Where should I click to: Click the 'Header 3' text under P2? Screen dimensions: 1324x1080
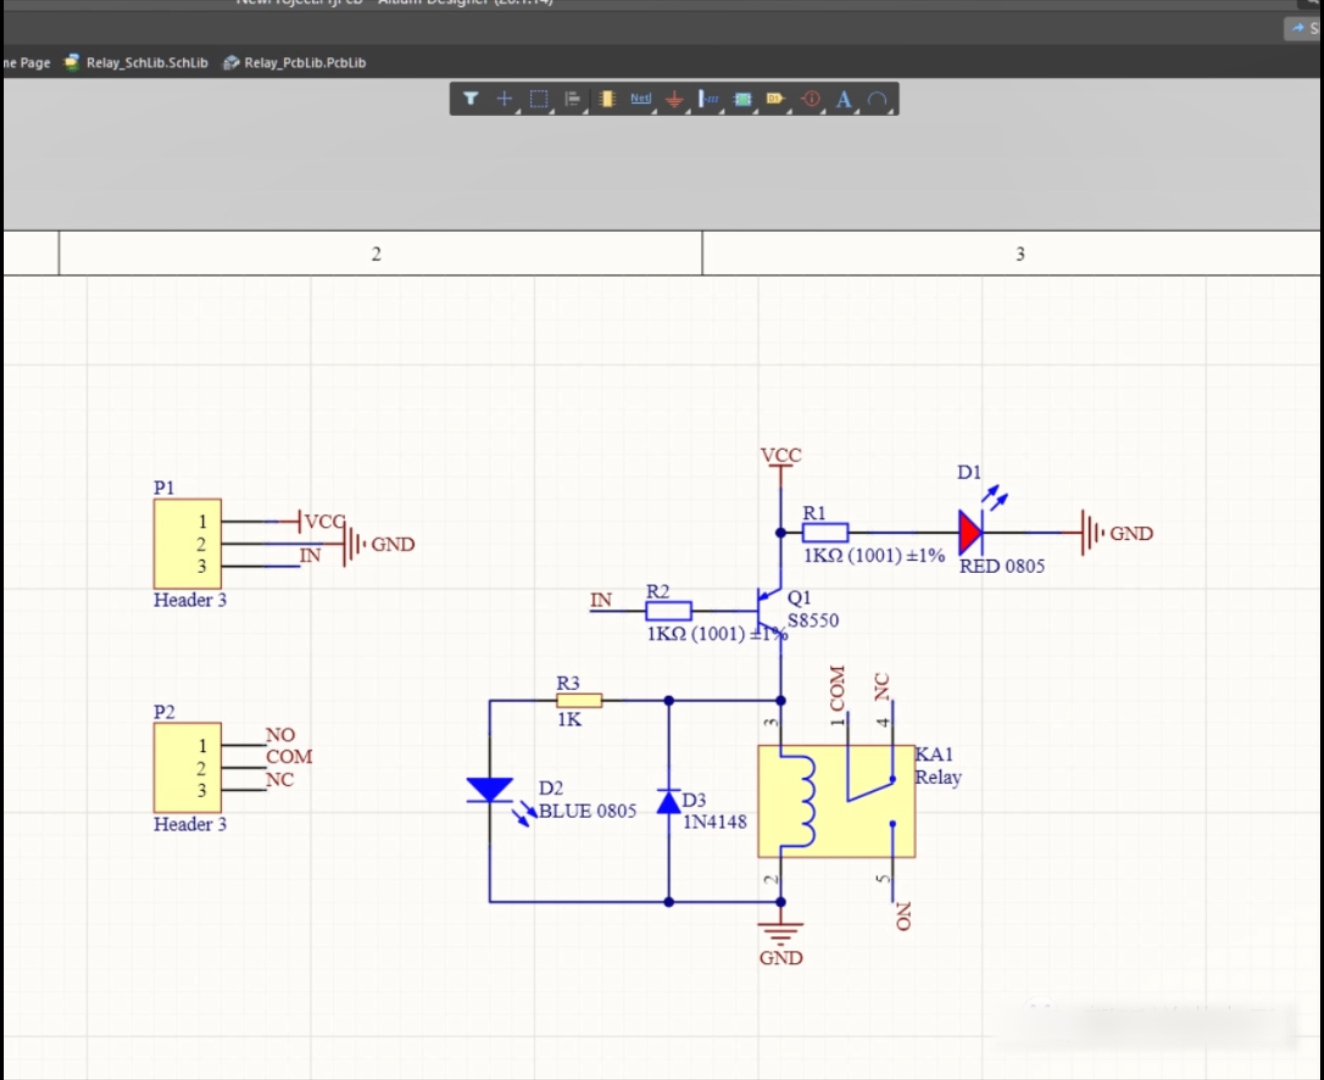tap(190, 824)
